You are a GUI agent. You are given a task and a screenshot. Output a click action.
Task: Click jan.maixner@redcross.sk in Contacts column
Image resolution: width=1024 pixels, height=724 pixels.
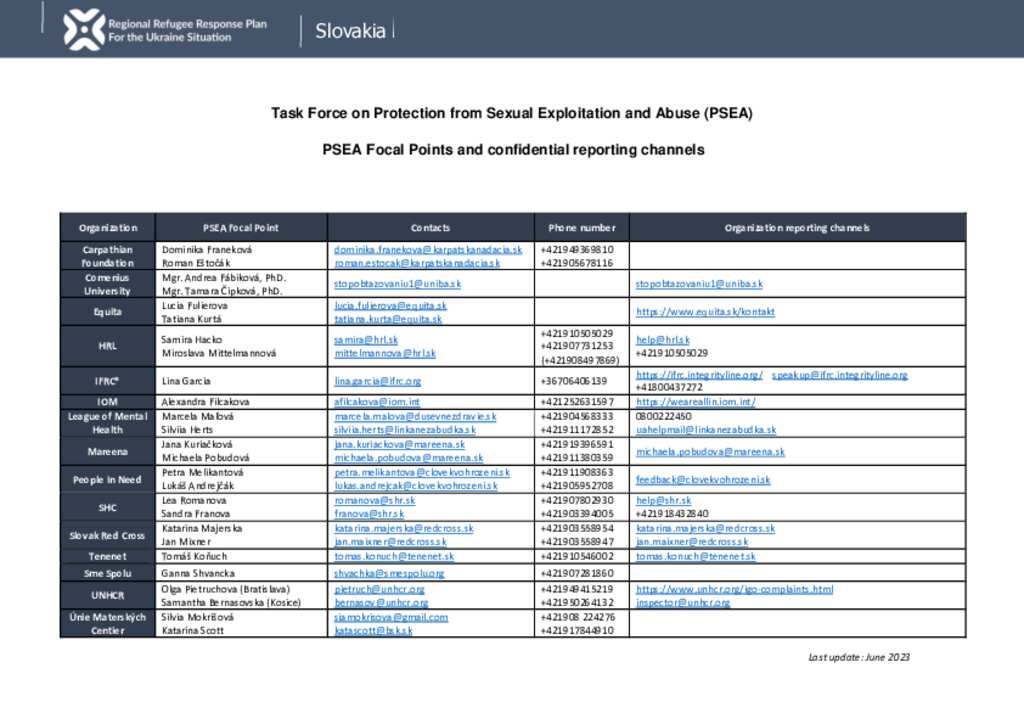pos(391,543)
